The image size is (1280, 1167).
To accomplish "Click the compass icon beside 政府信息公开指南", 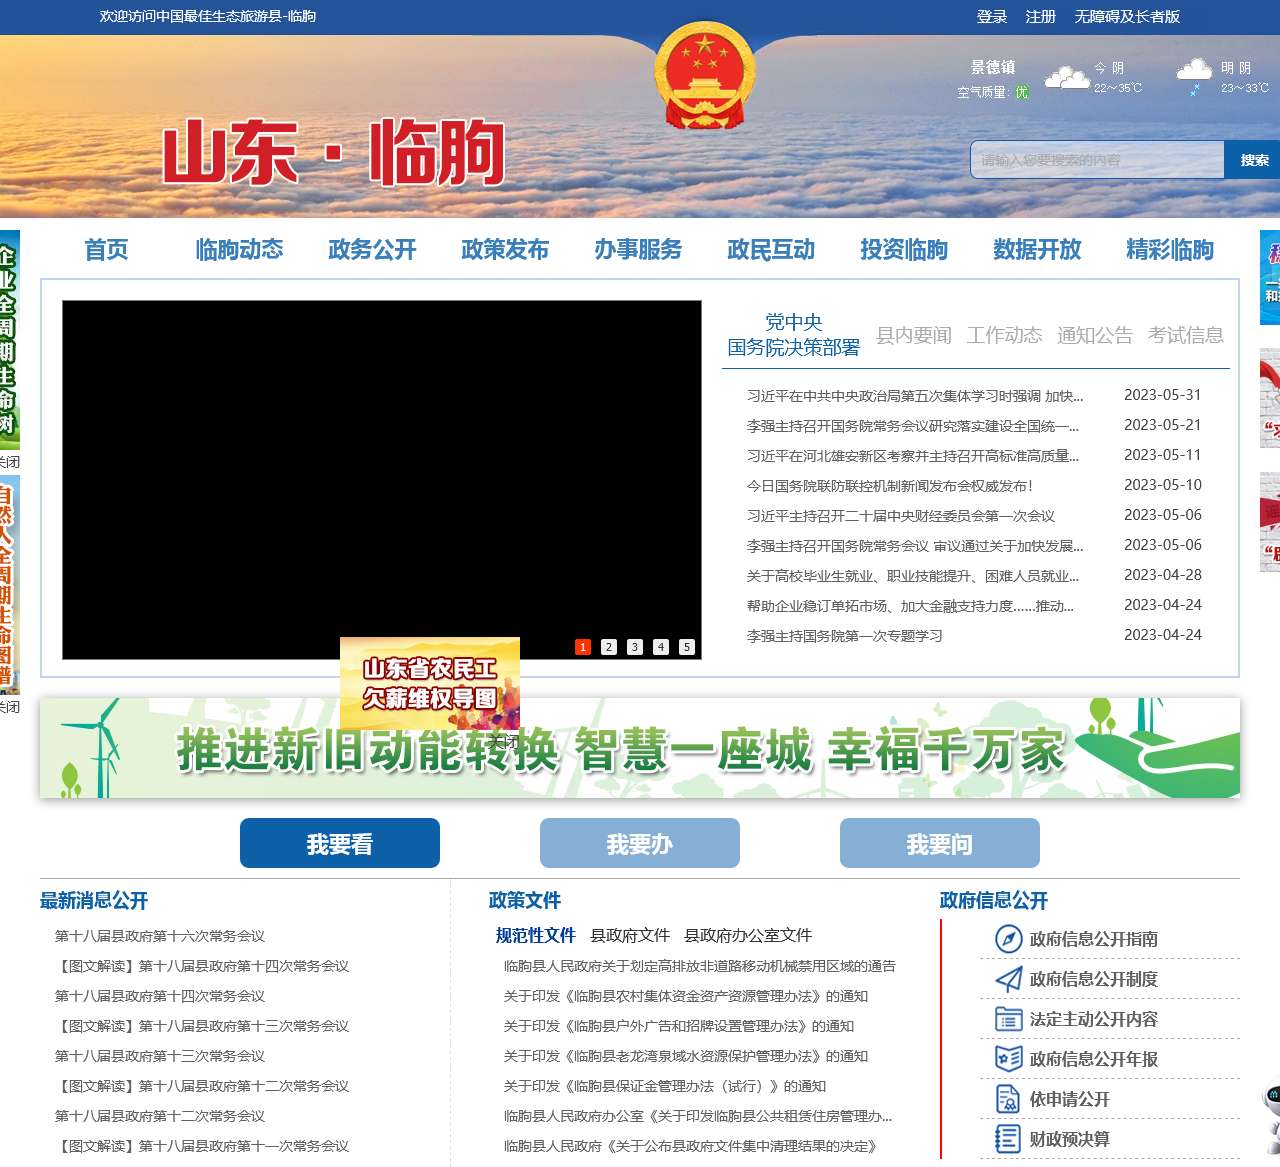I will [1008, 939].
